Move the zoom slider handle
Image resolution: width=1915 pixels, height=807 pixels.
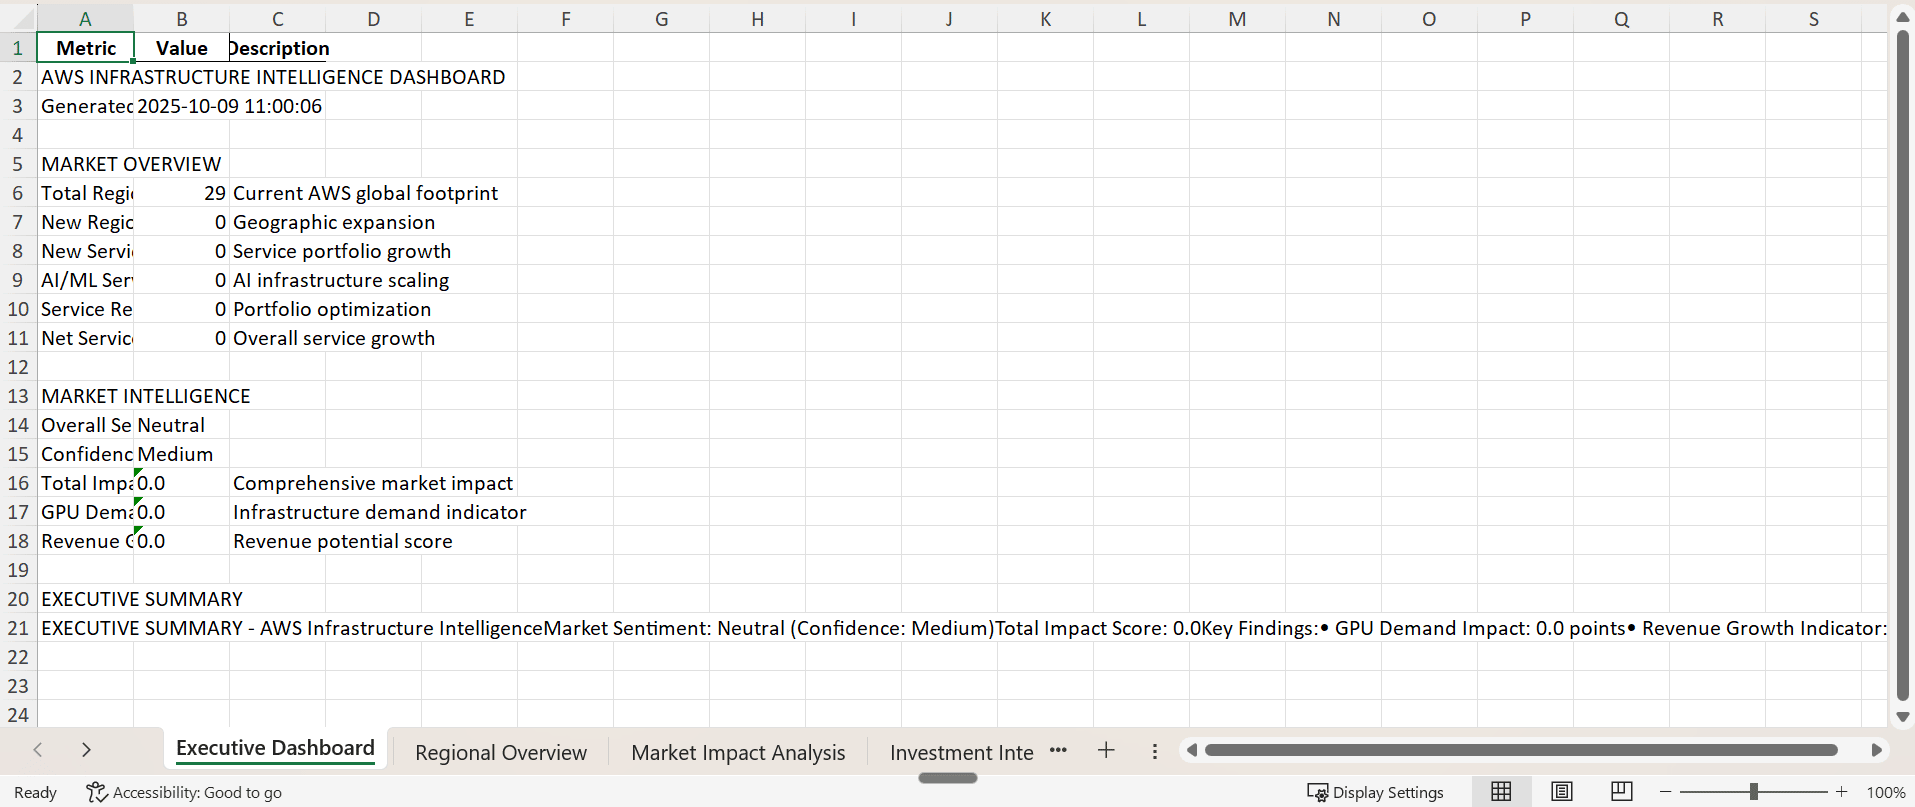coord(1754,792)
